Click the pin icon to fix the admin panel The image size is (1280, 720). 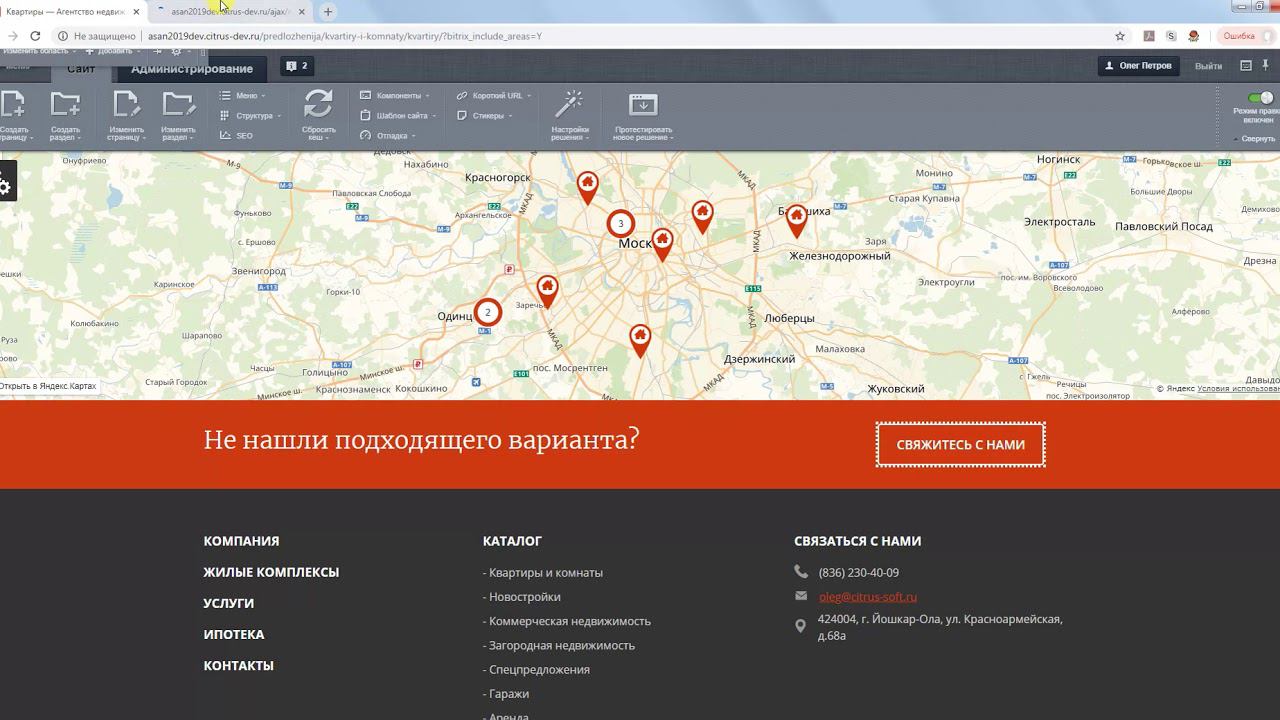pyautogui.click(x=1265, y=65)
